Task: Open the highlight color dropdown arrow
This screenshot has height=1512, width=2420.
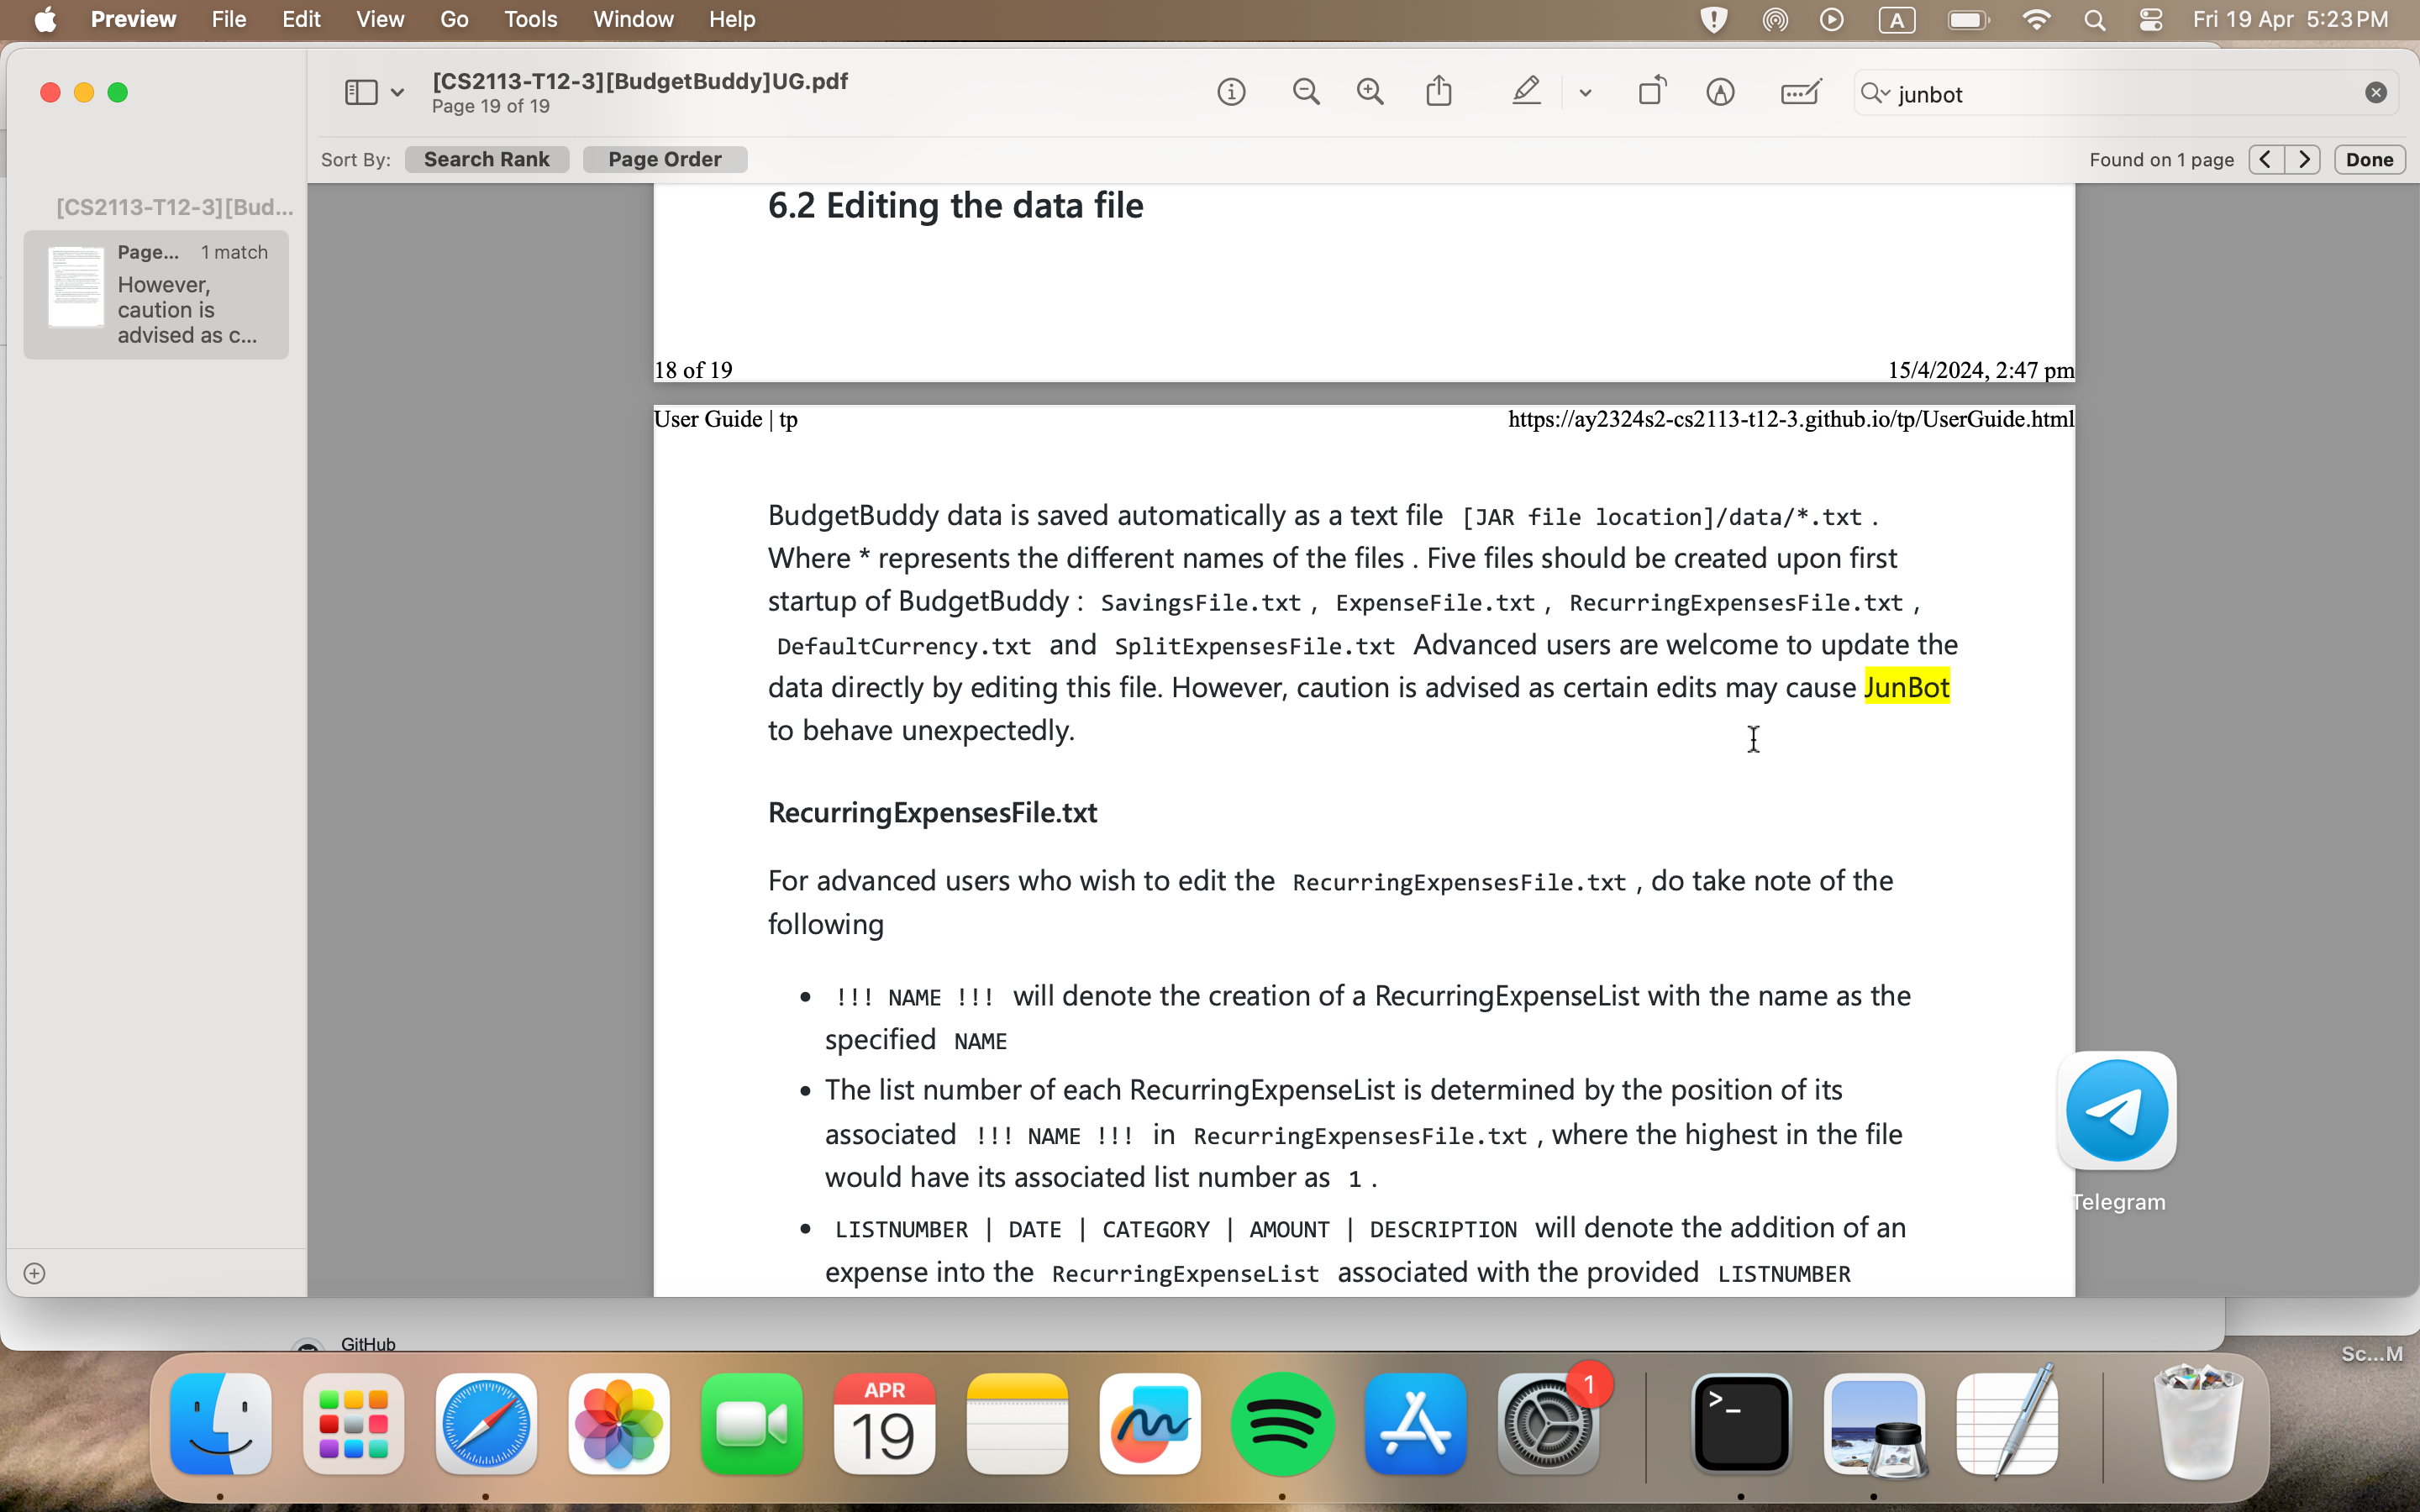Action: coord(1585,93)
